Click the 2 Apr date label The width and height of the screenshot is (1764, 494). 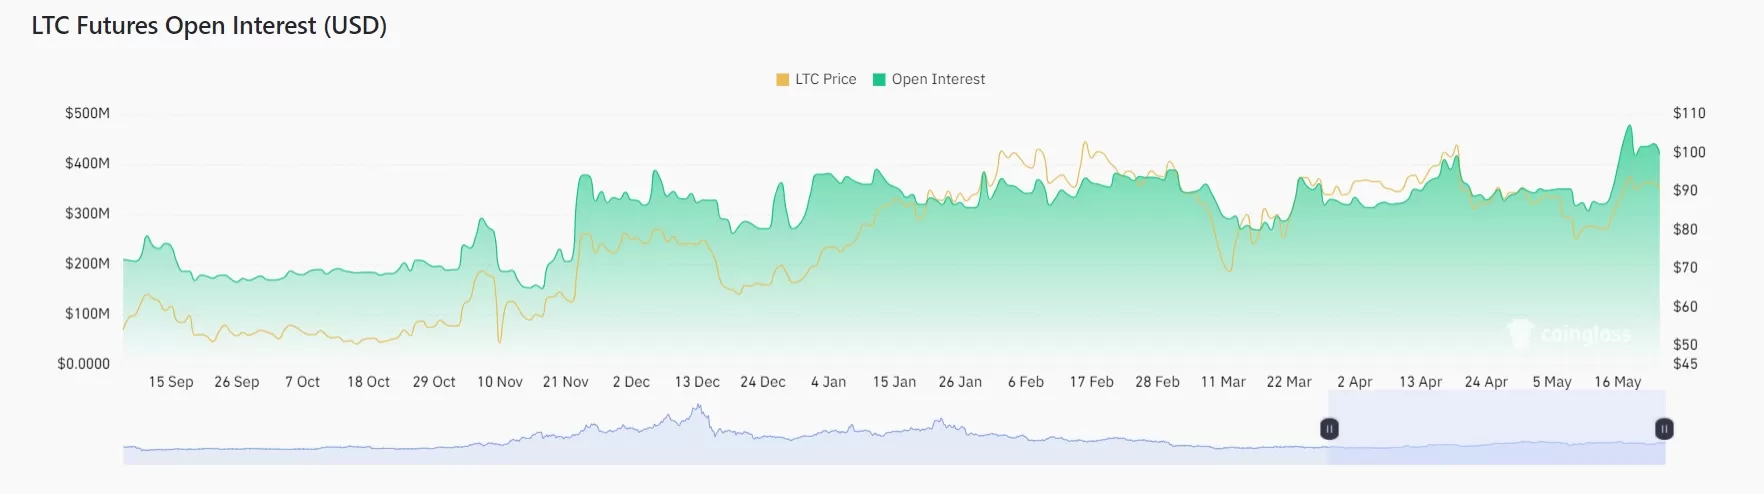coord(1354,382)
